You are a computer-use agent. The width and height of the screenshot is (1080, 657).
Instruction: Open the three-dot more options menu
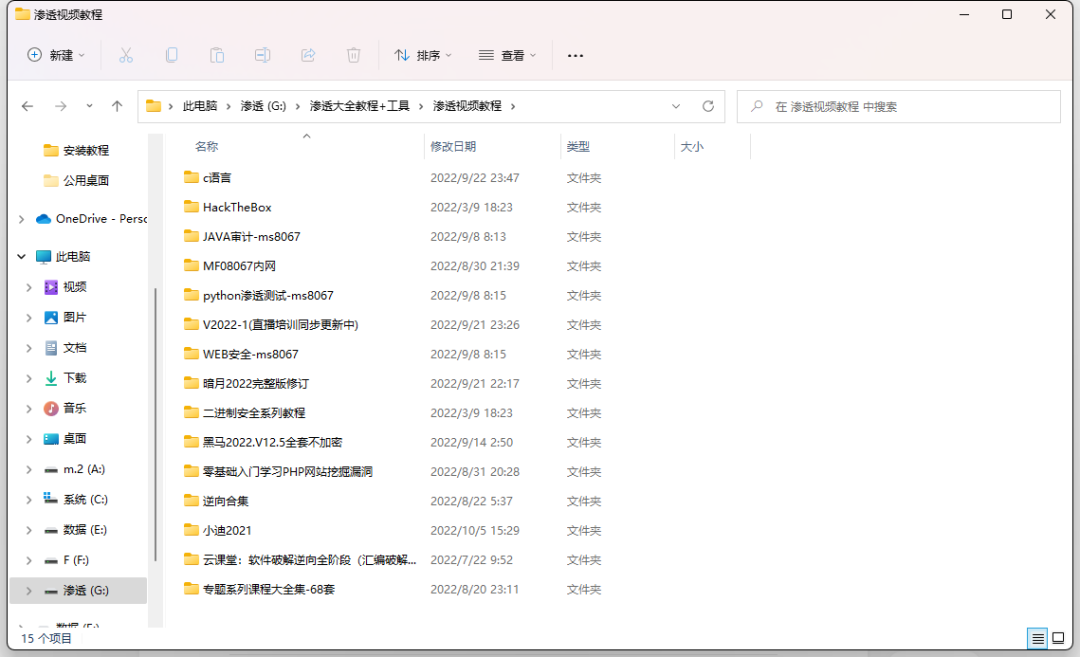575,55
